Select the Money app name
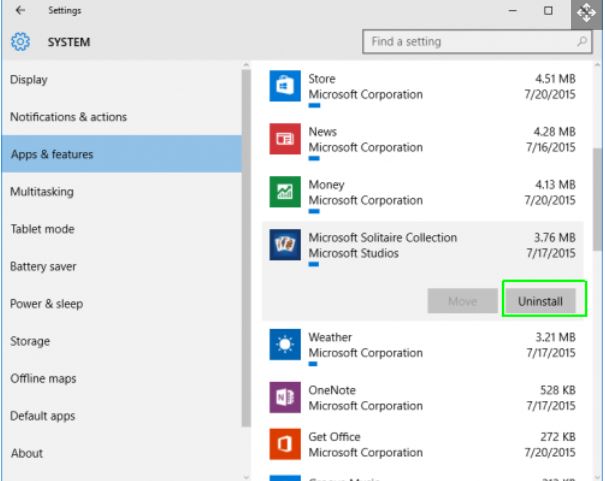Image resolution: width=605 pixels, height=481 pixels. click(x=326, y=185)
